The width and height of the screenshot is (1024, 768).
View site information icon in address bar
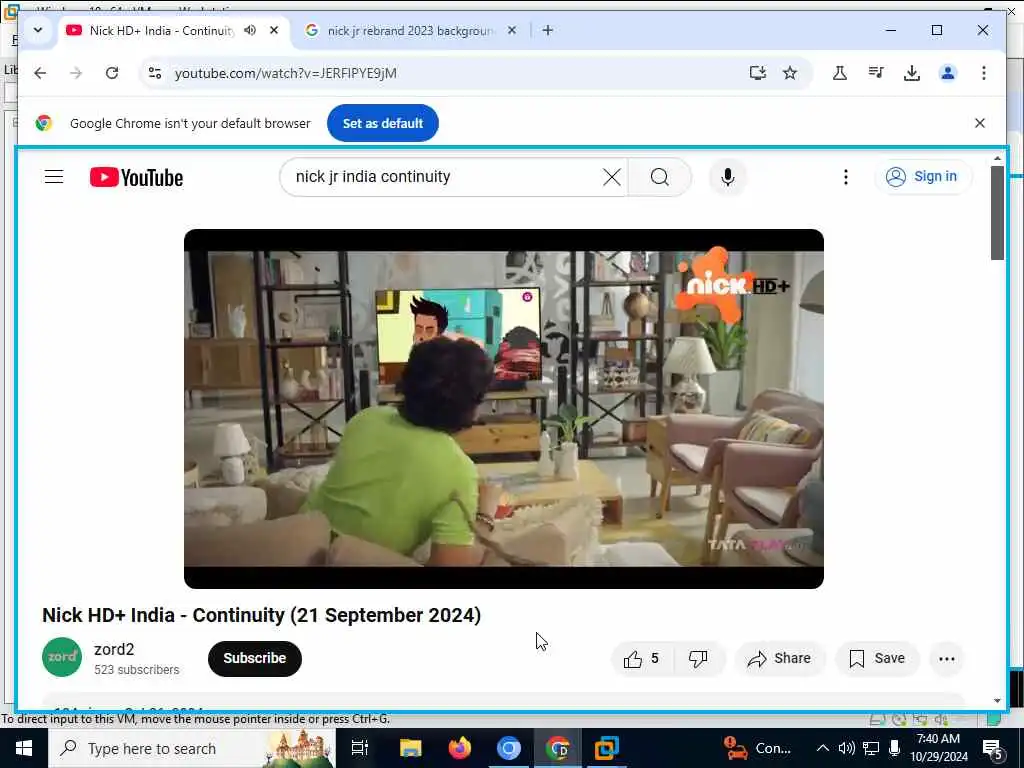click(x=155, y=73)
